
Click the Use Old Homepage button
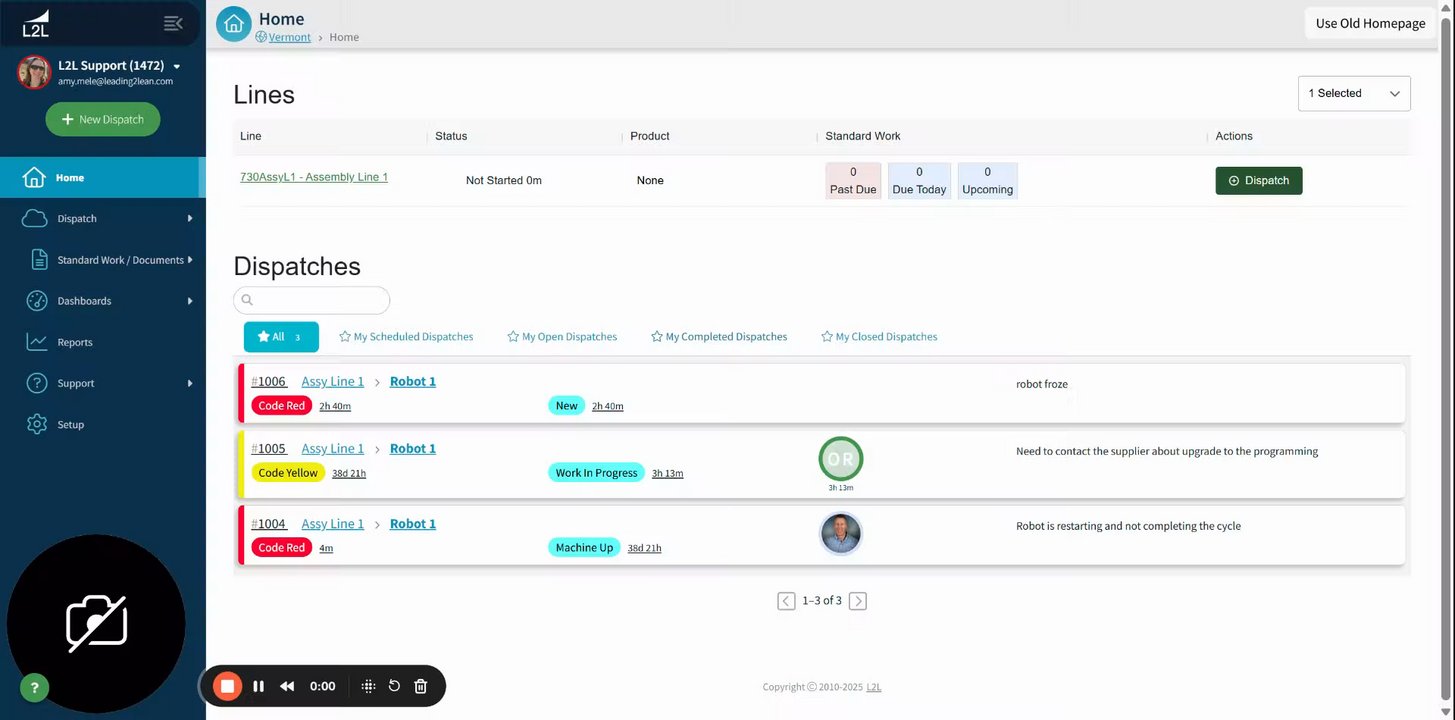coord(1370,23)
